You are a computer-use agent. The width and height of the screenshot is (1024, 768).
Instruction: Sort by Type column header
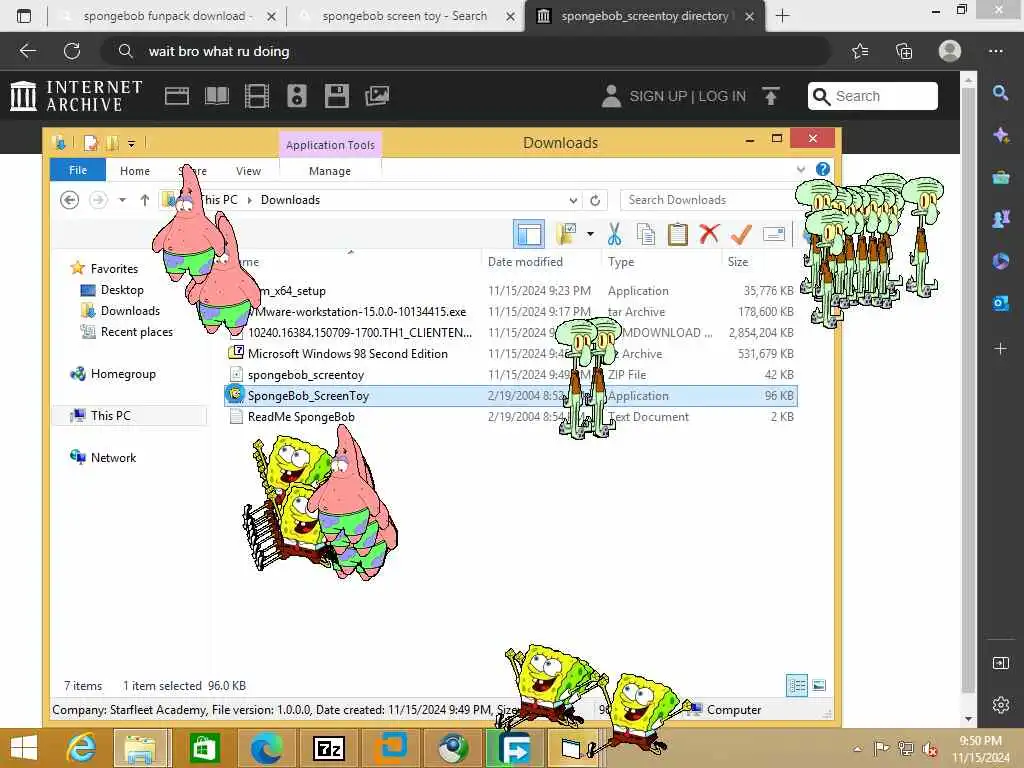click(x=621, y=262)
